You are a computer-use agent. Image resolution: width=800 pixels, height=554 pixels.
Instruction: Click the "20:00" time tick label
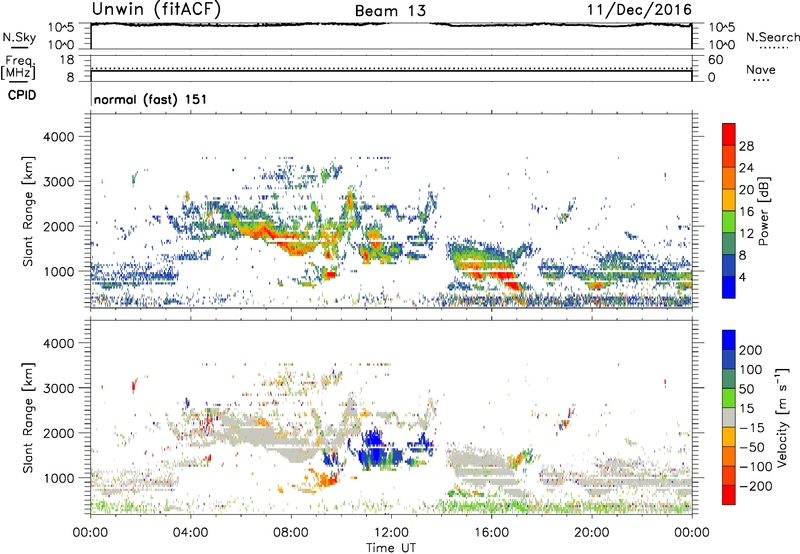click(591, 533)
